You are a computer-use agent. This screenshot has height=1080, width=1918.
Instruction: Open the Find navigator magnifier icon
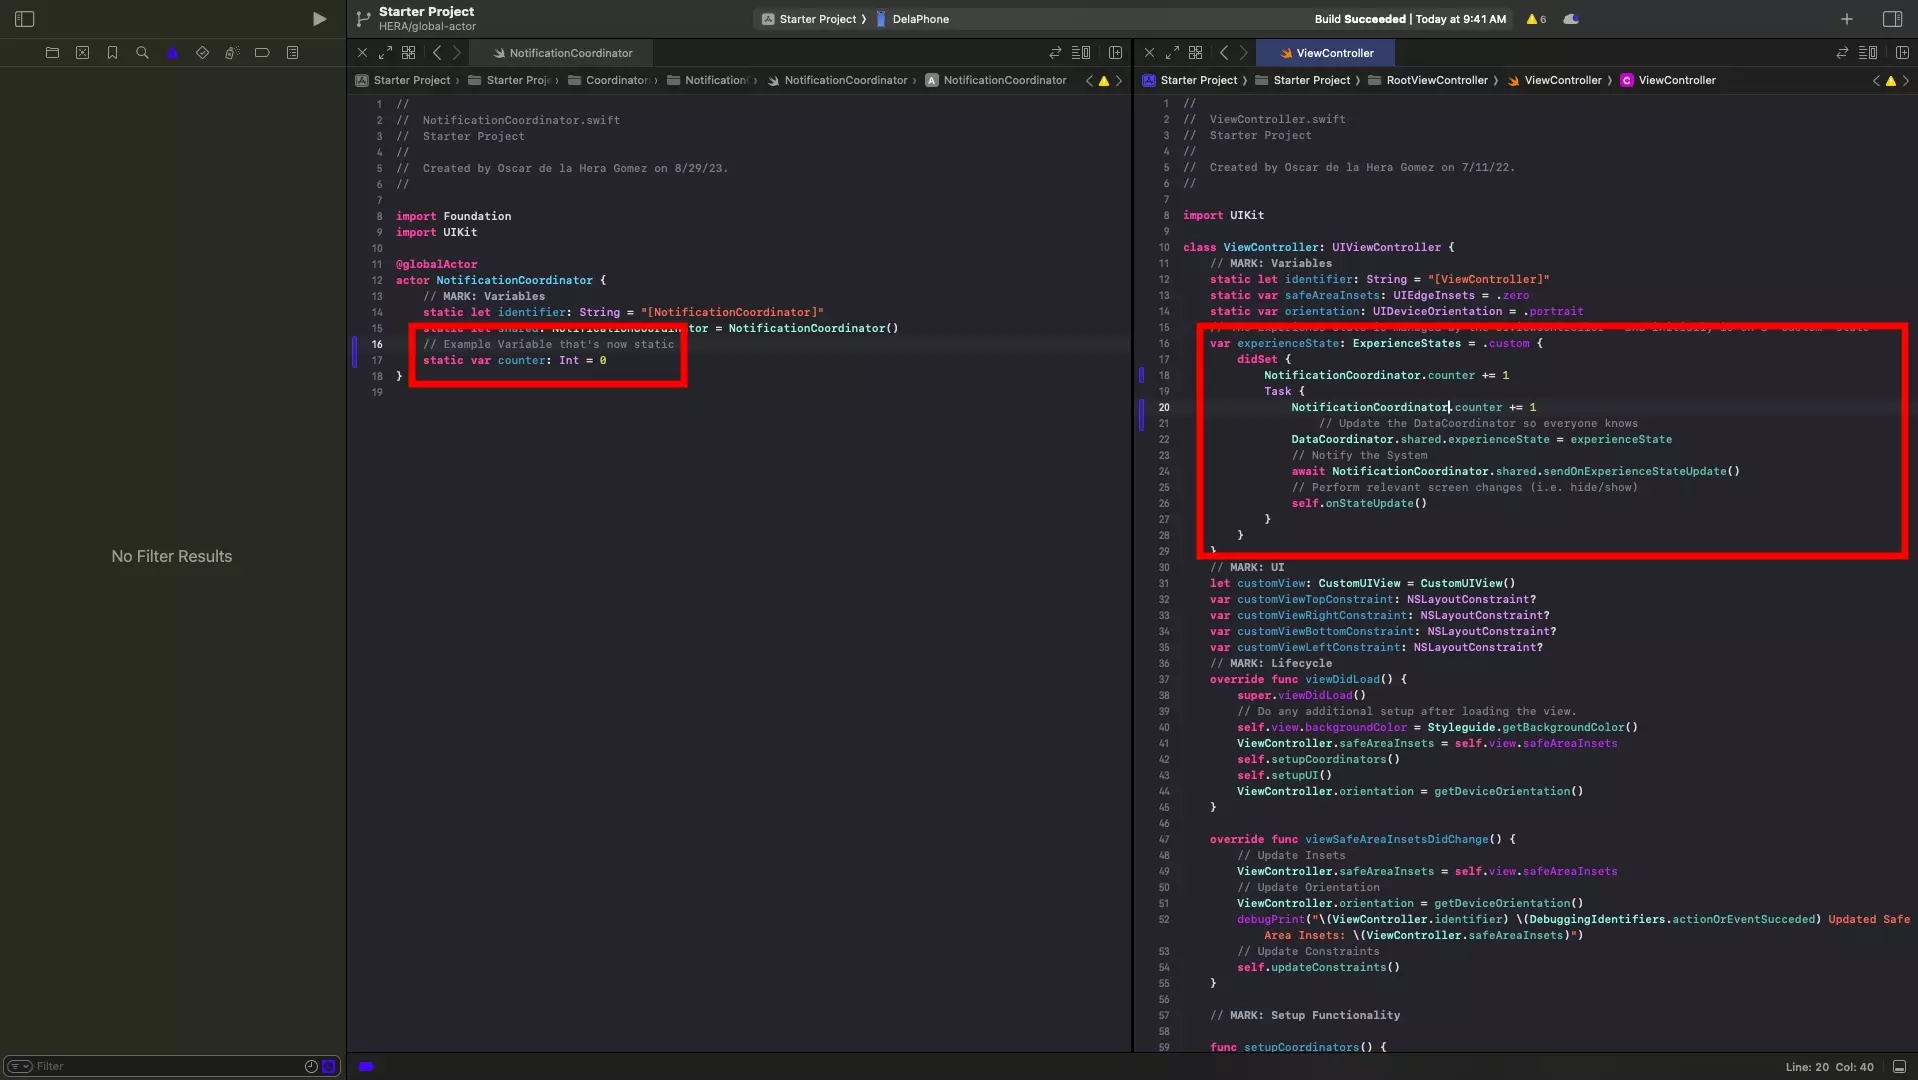coord(142,53)
